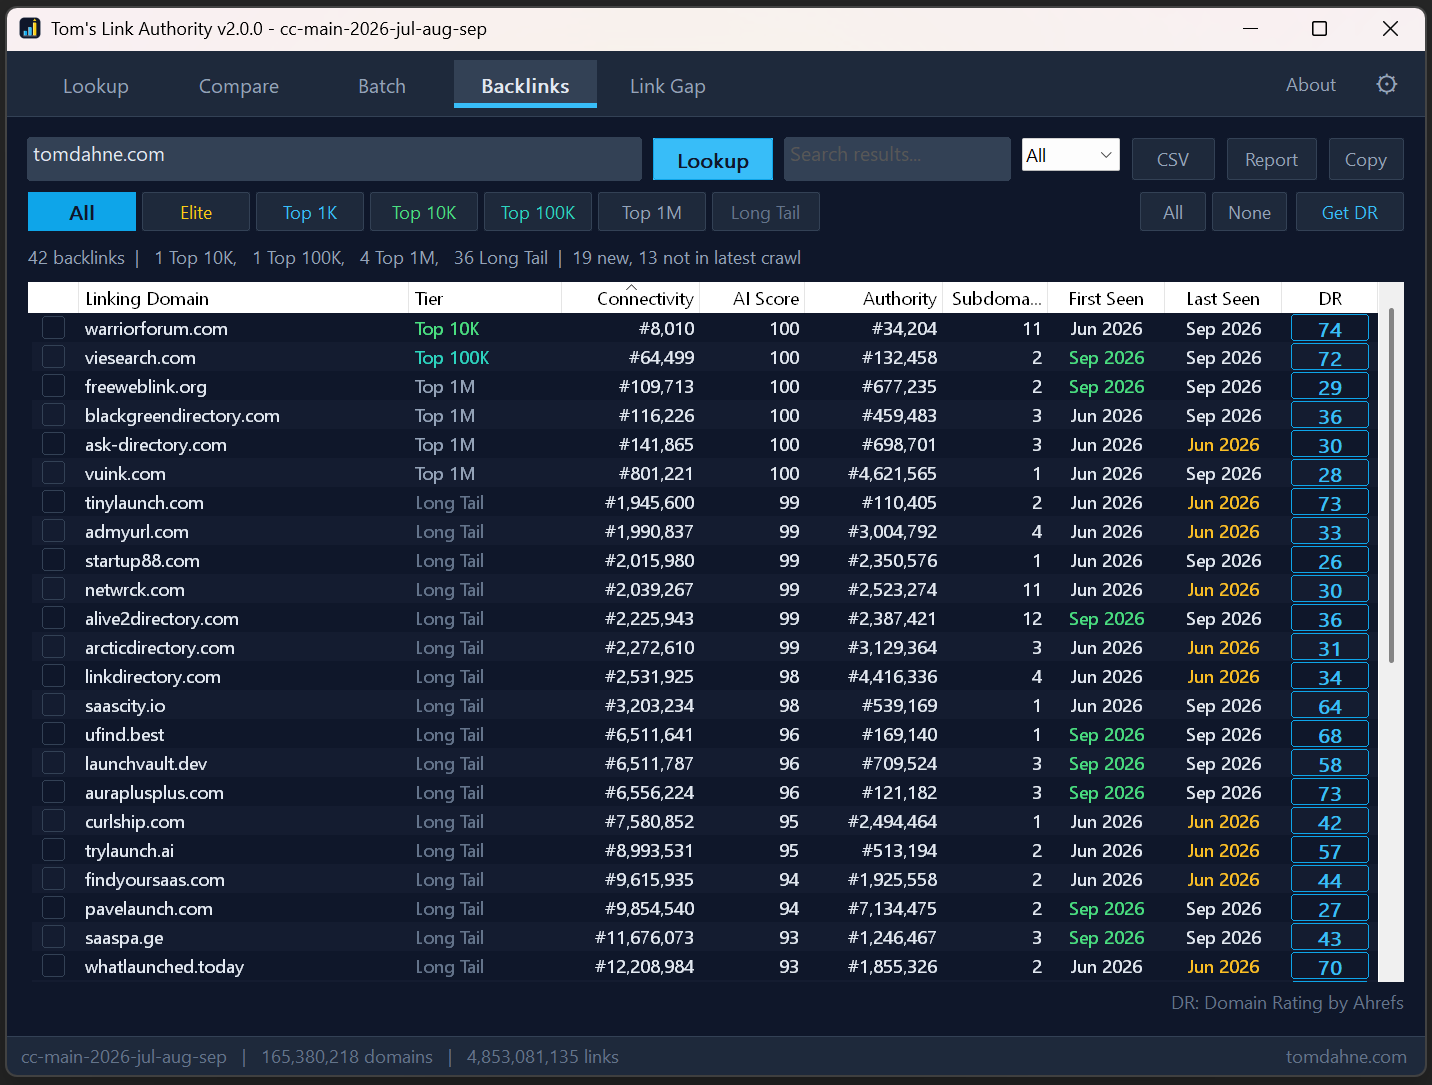This screenshot has height=1085, width=1432.
Task: Filter by Top 10K tier
Action: pos(424,212)
